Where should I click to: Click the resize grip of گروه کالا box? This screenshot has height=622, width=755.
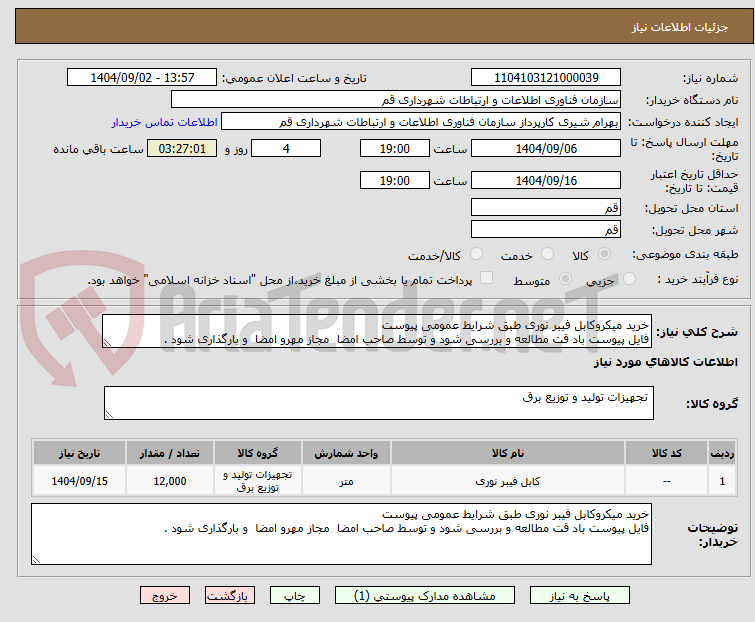(x=109, y=415)
